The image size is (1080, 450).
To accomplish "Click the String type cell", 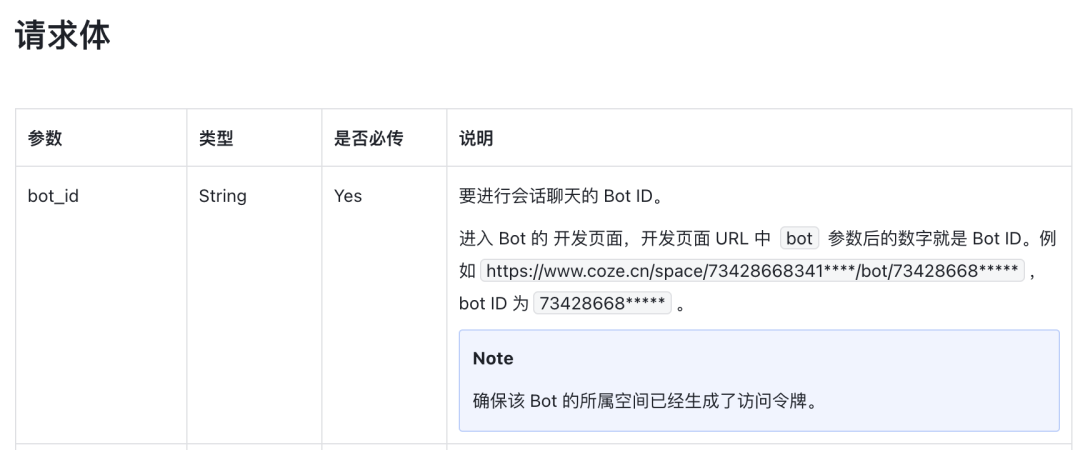I will coord(222,196).
